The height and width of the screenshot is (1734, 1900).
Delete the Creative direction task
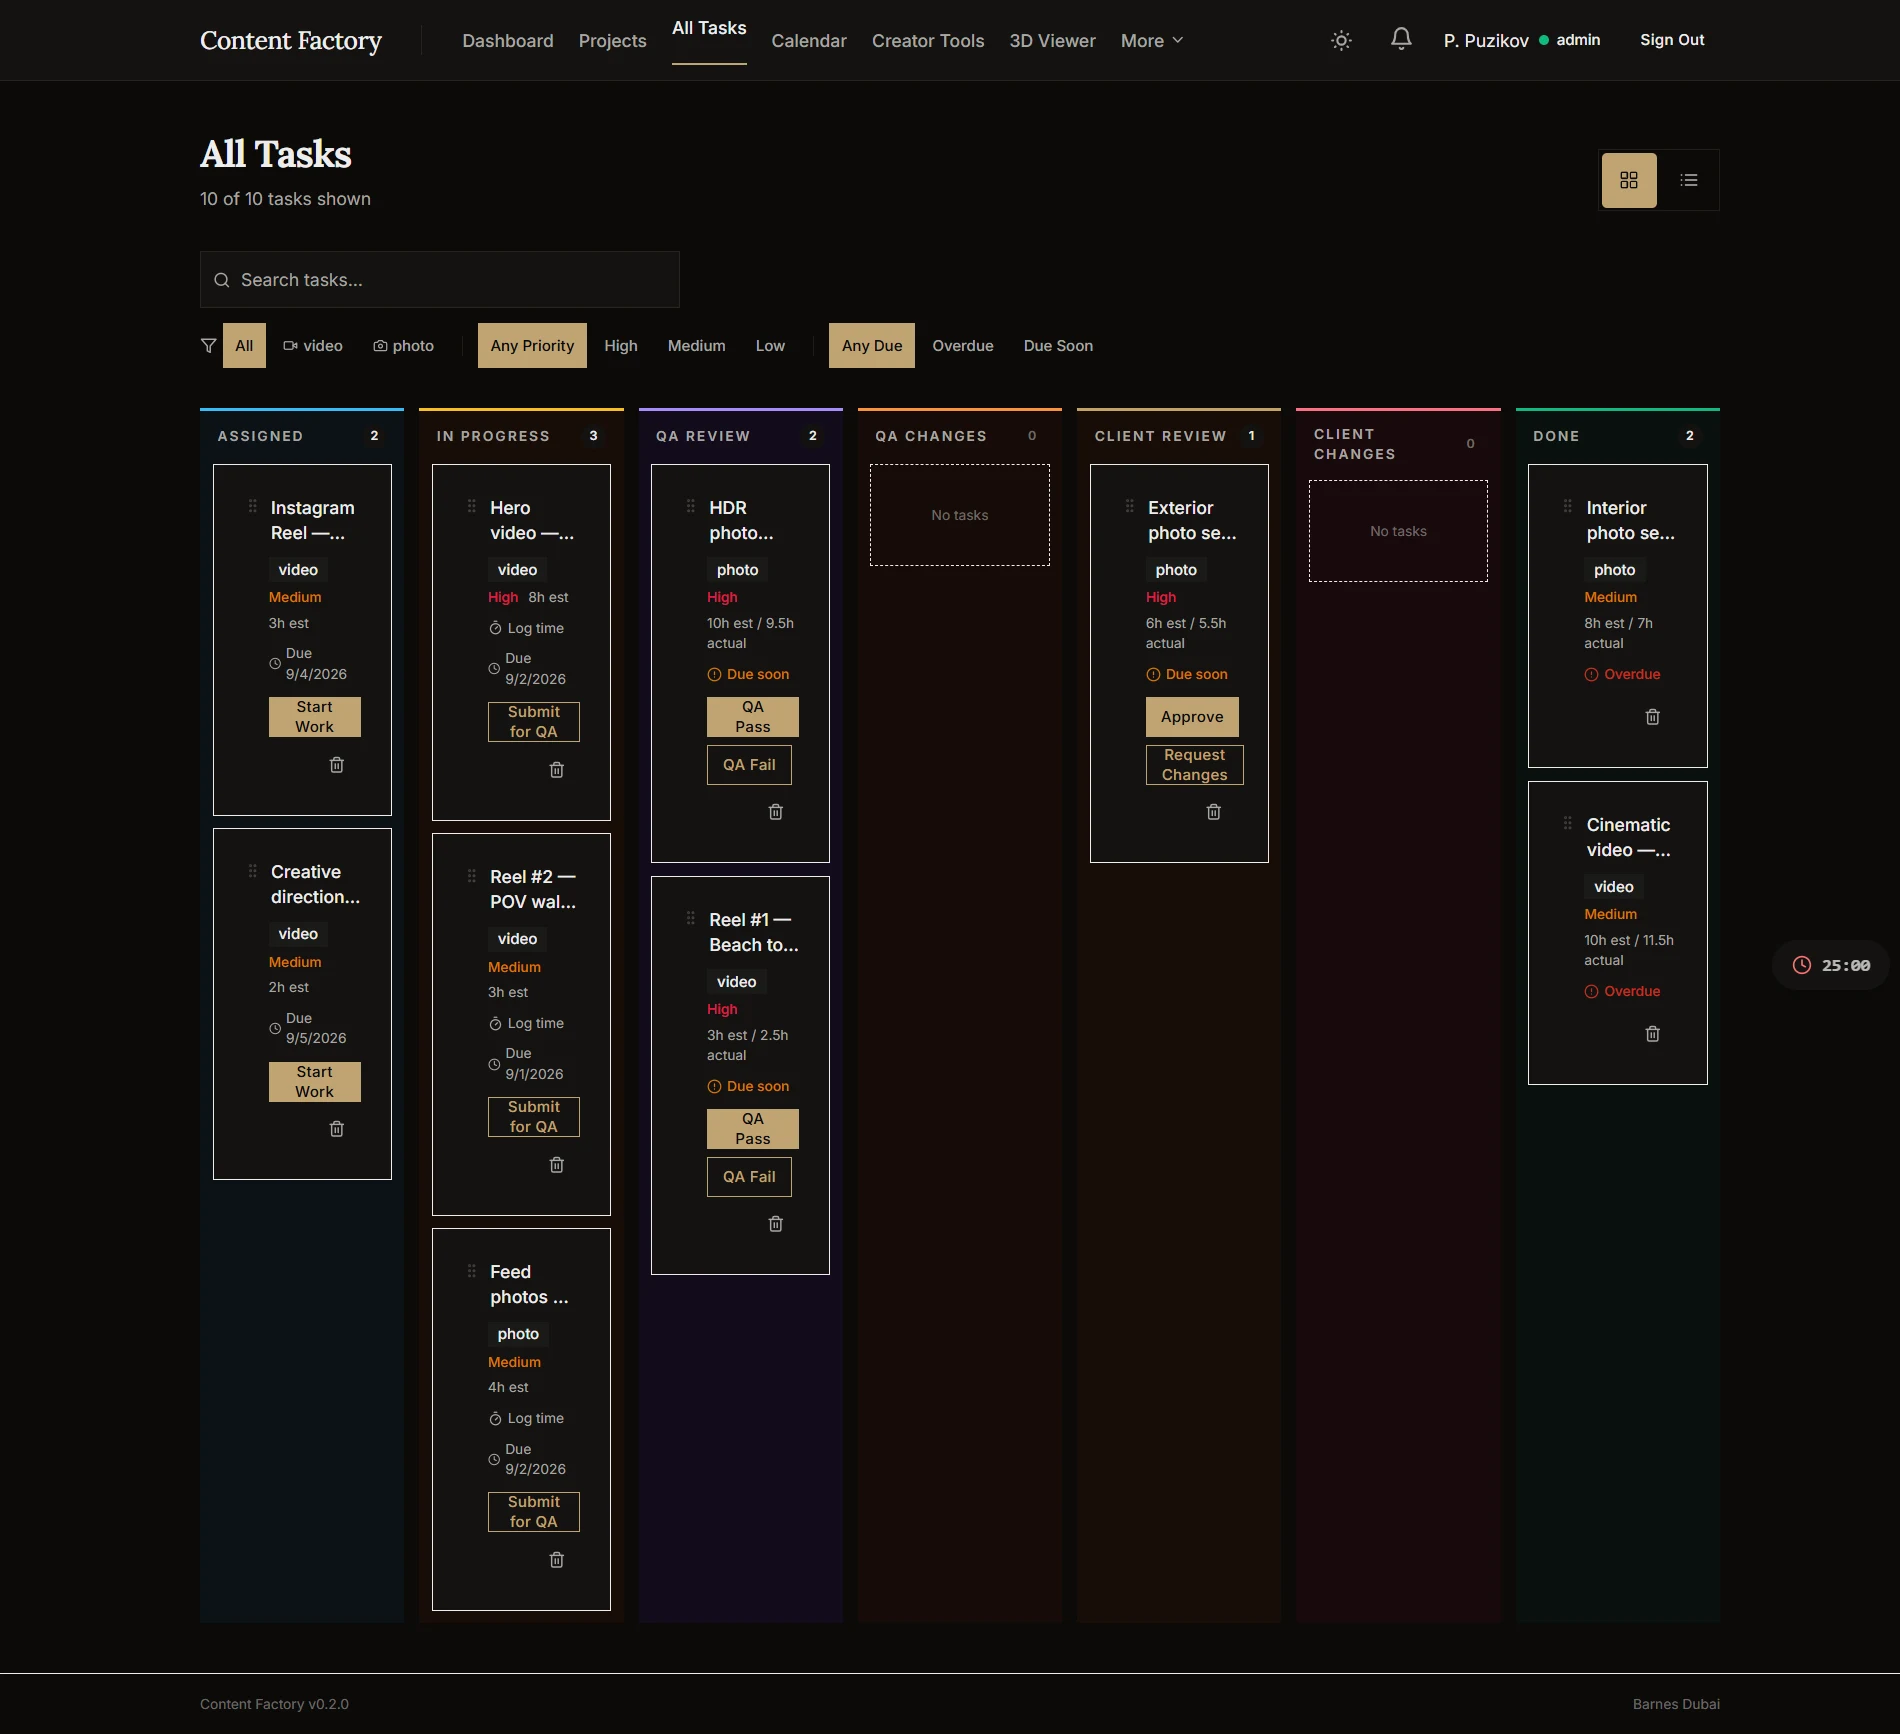(x=337, y=1129)
